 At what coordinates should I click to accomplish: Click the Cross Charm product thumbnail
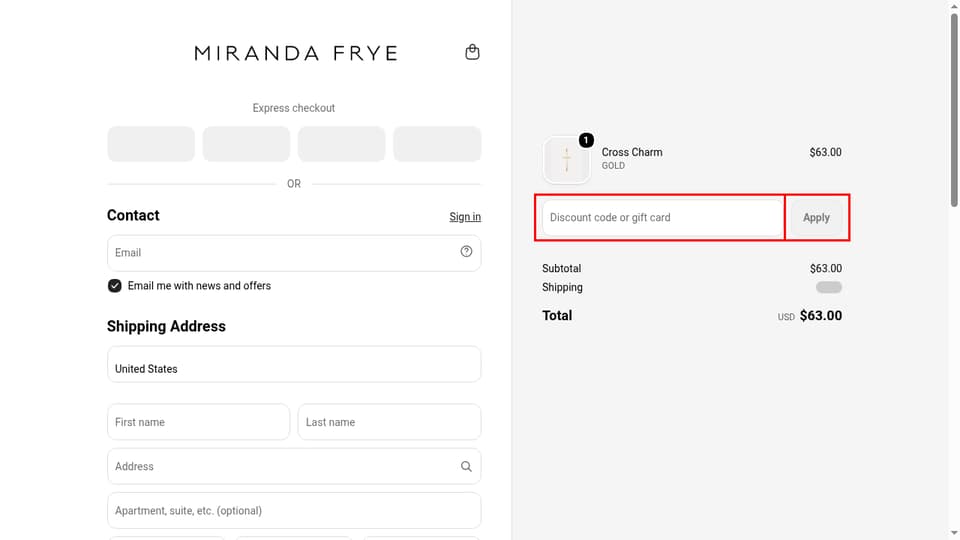pyautogui.click(x=567, y=160)
